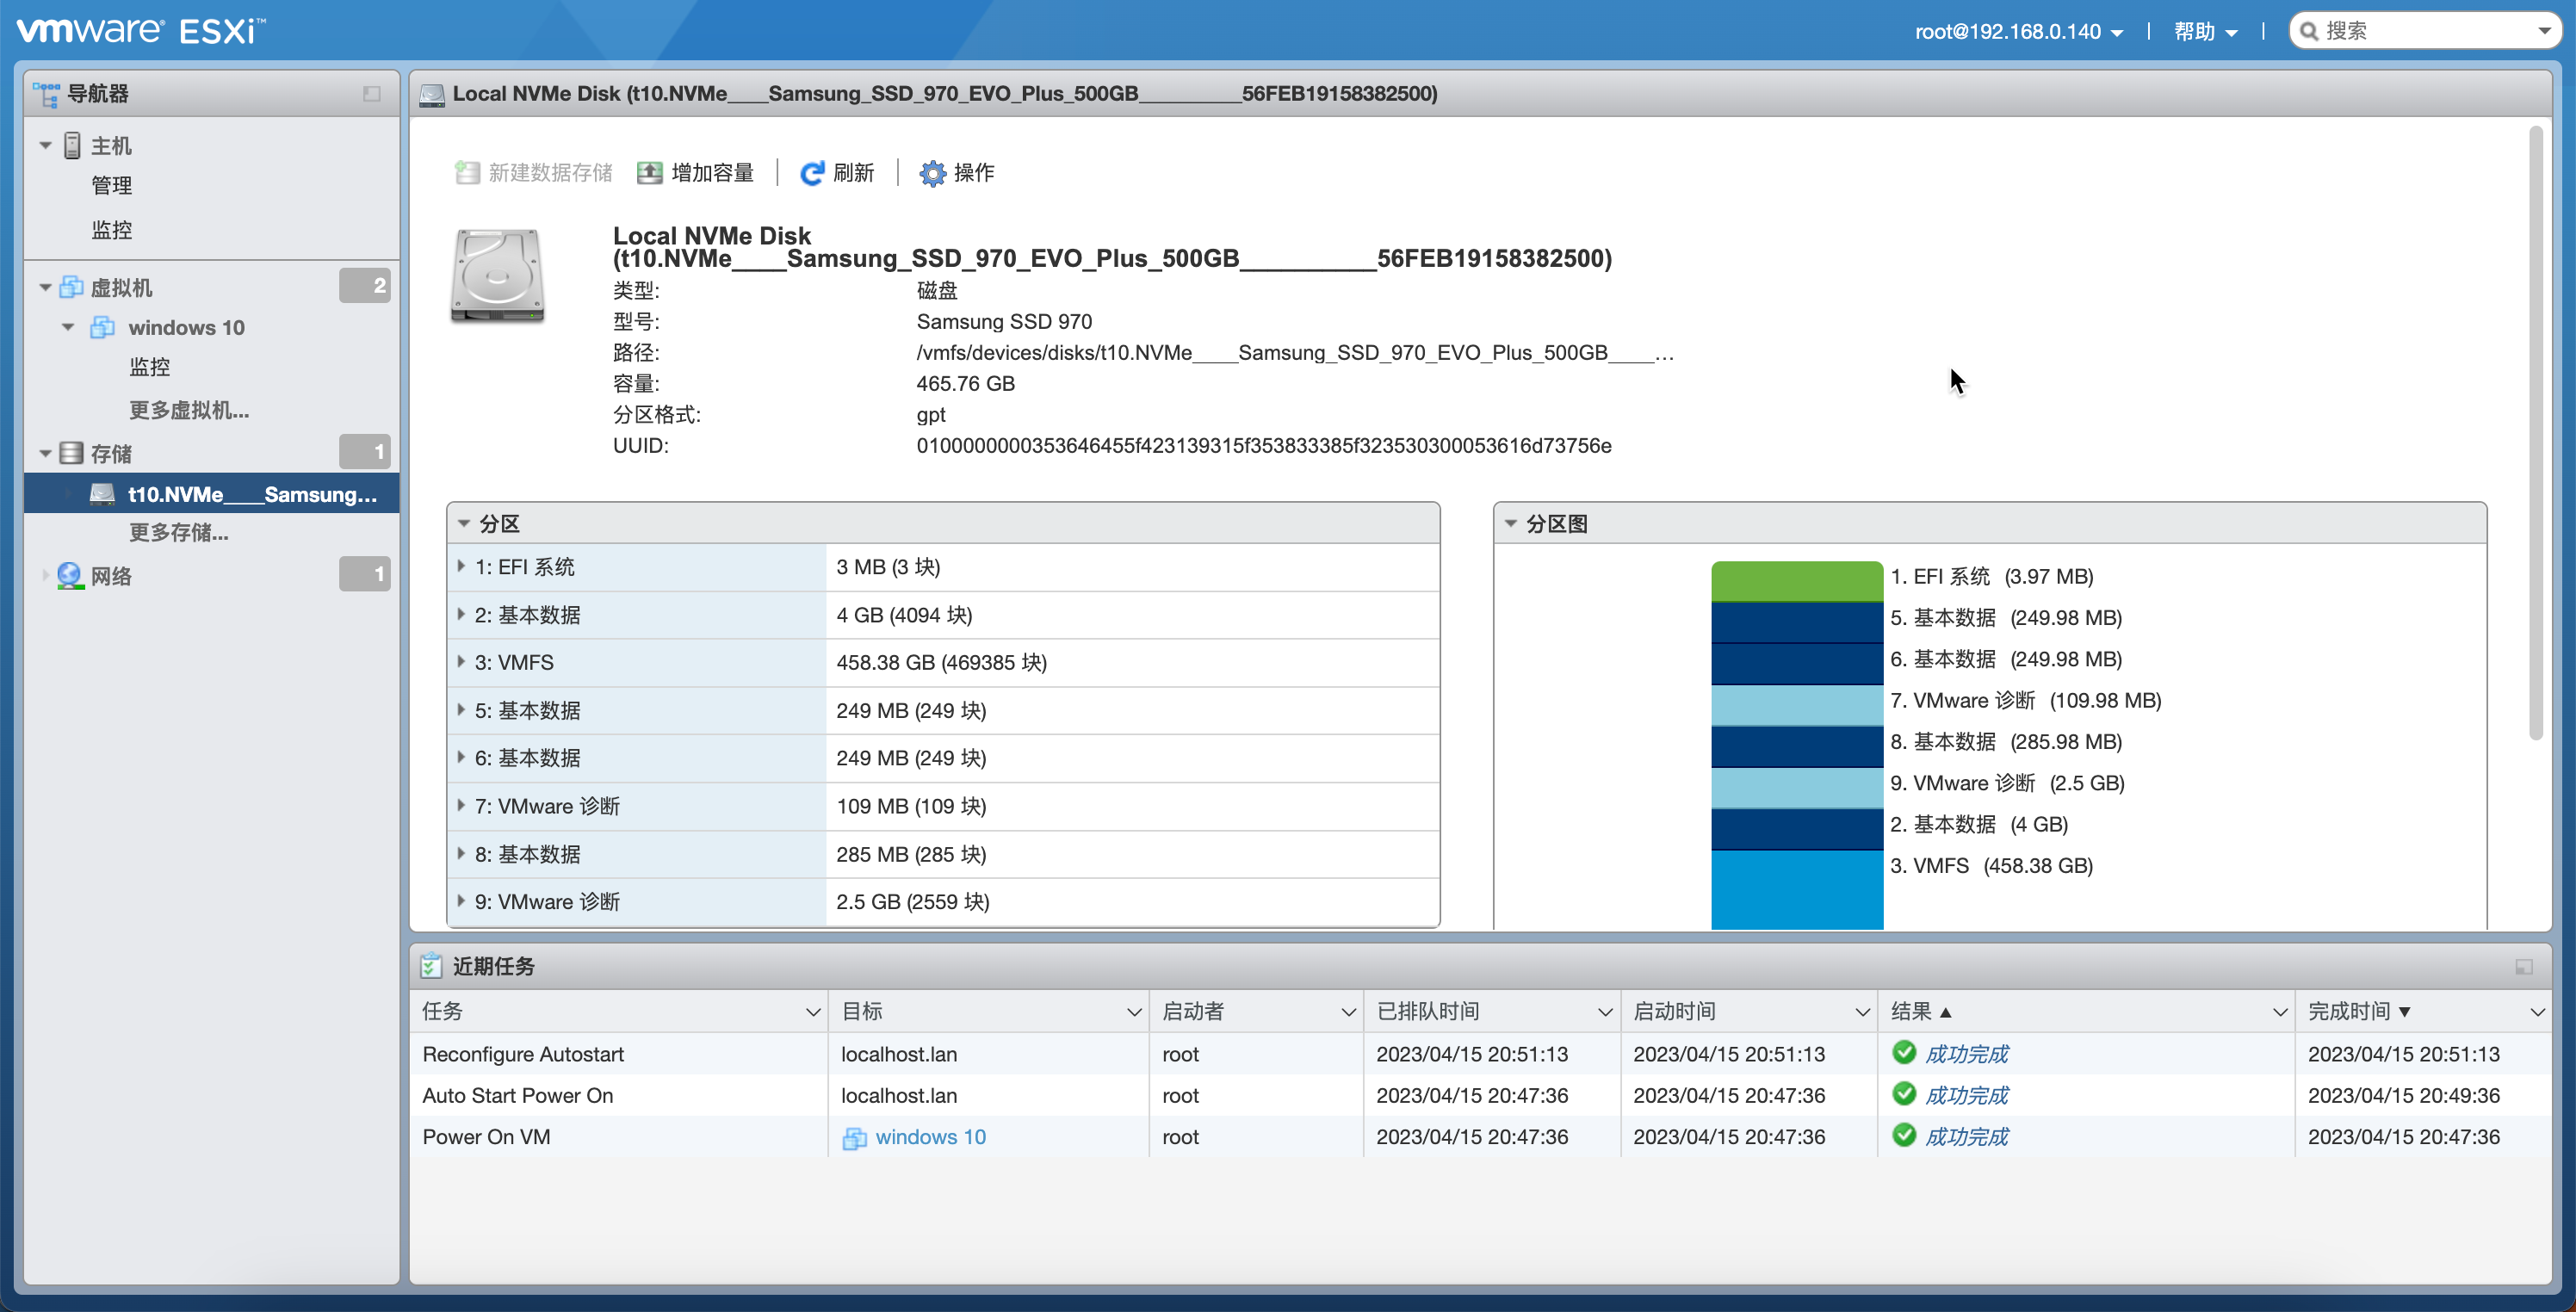Click the green EFI system swatch in partition diagram
The width and height of the screenshot is (2576, 1312).
point(1797,581)
